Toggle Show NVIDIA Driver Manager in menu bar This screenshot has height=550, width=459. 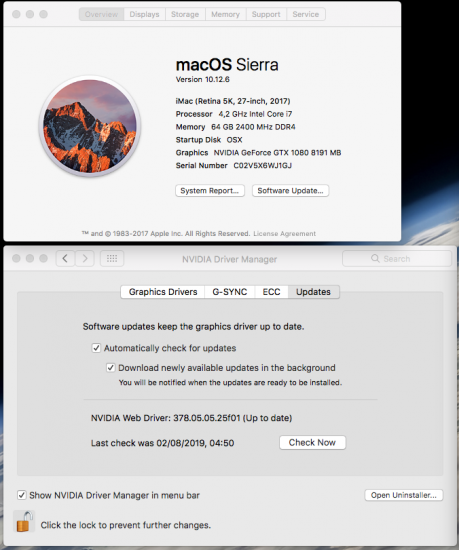[22, 495]
